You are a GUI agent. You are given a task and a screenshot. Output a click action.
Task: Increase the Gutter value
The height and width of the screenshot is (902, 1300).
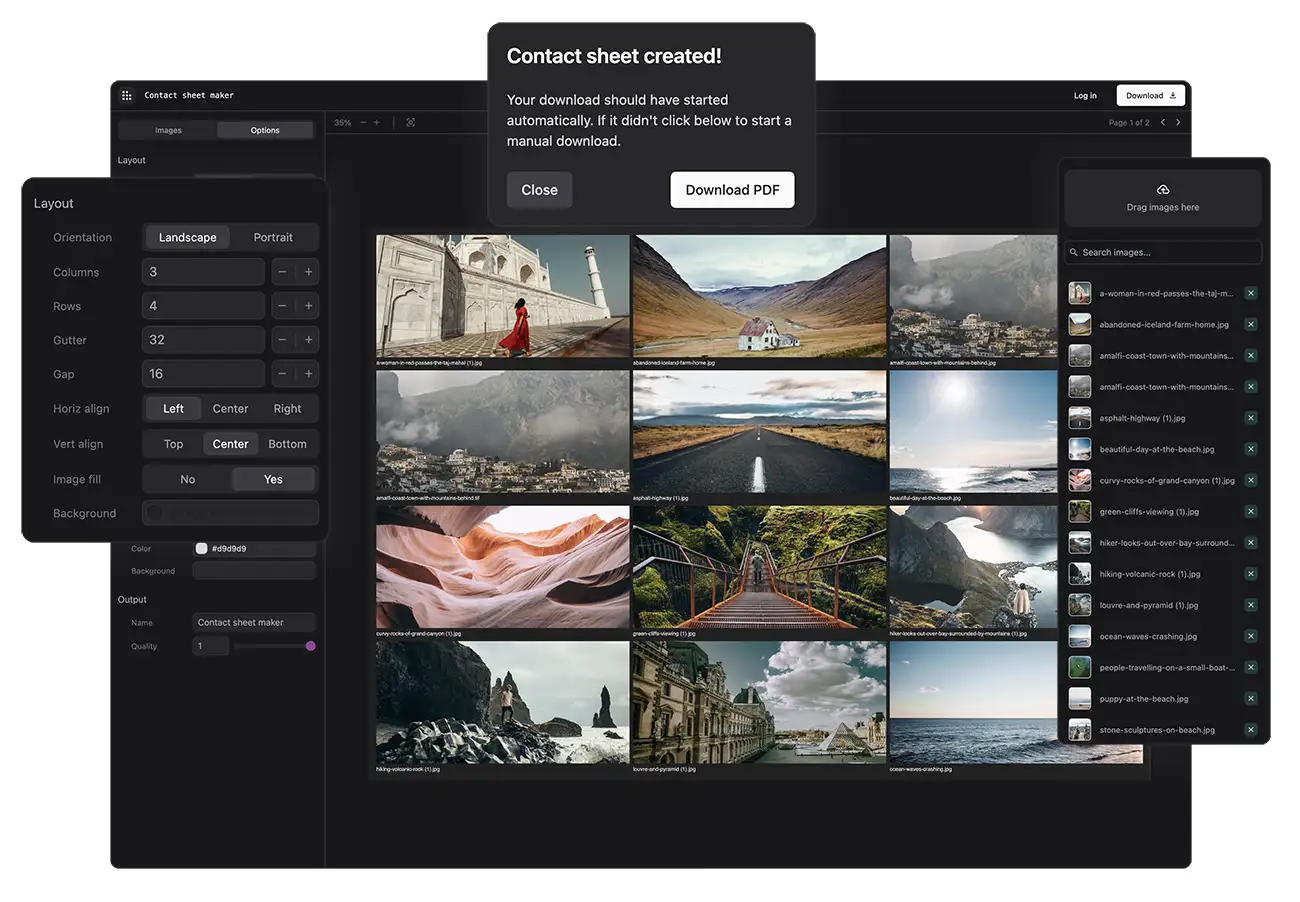309,340
